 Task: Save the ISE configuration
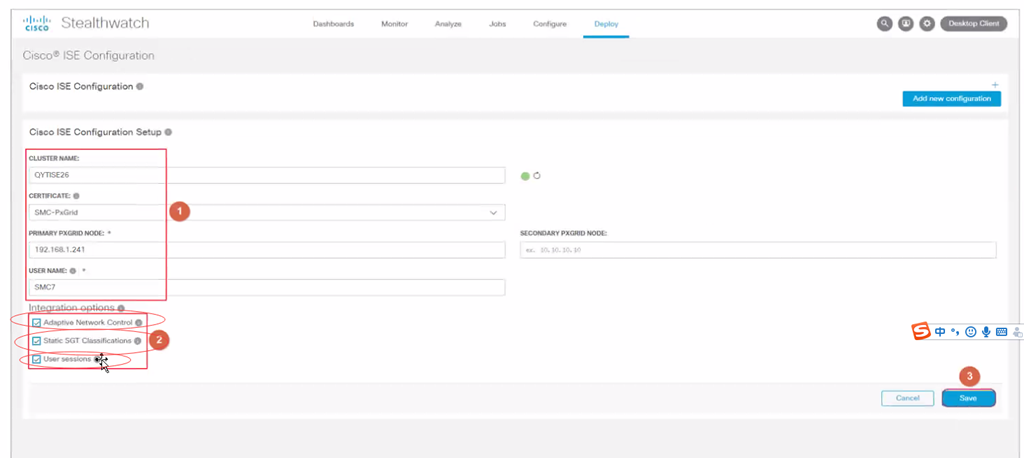pyautogui.click(x=968, y=398)
